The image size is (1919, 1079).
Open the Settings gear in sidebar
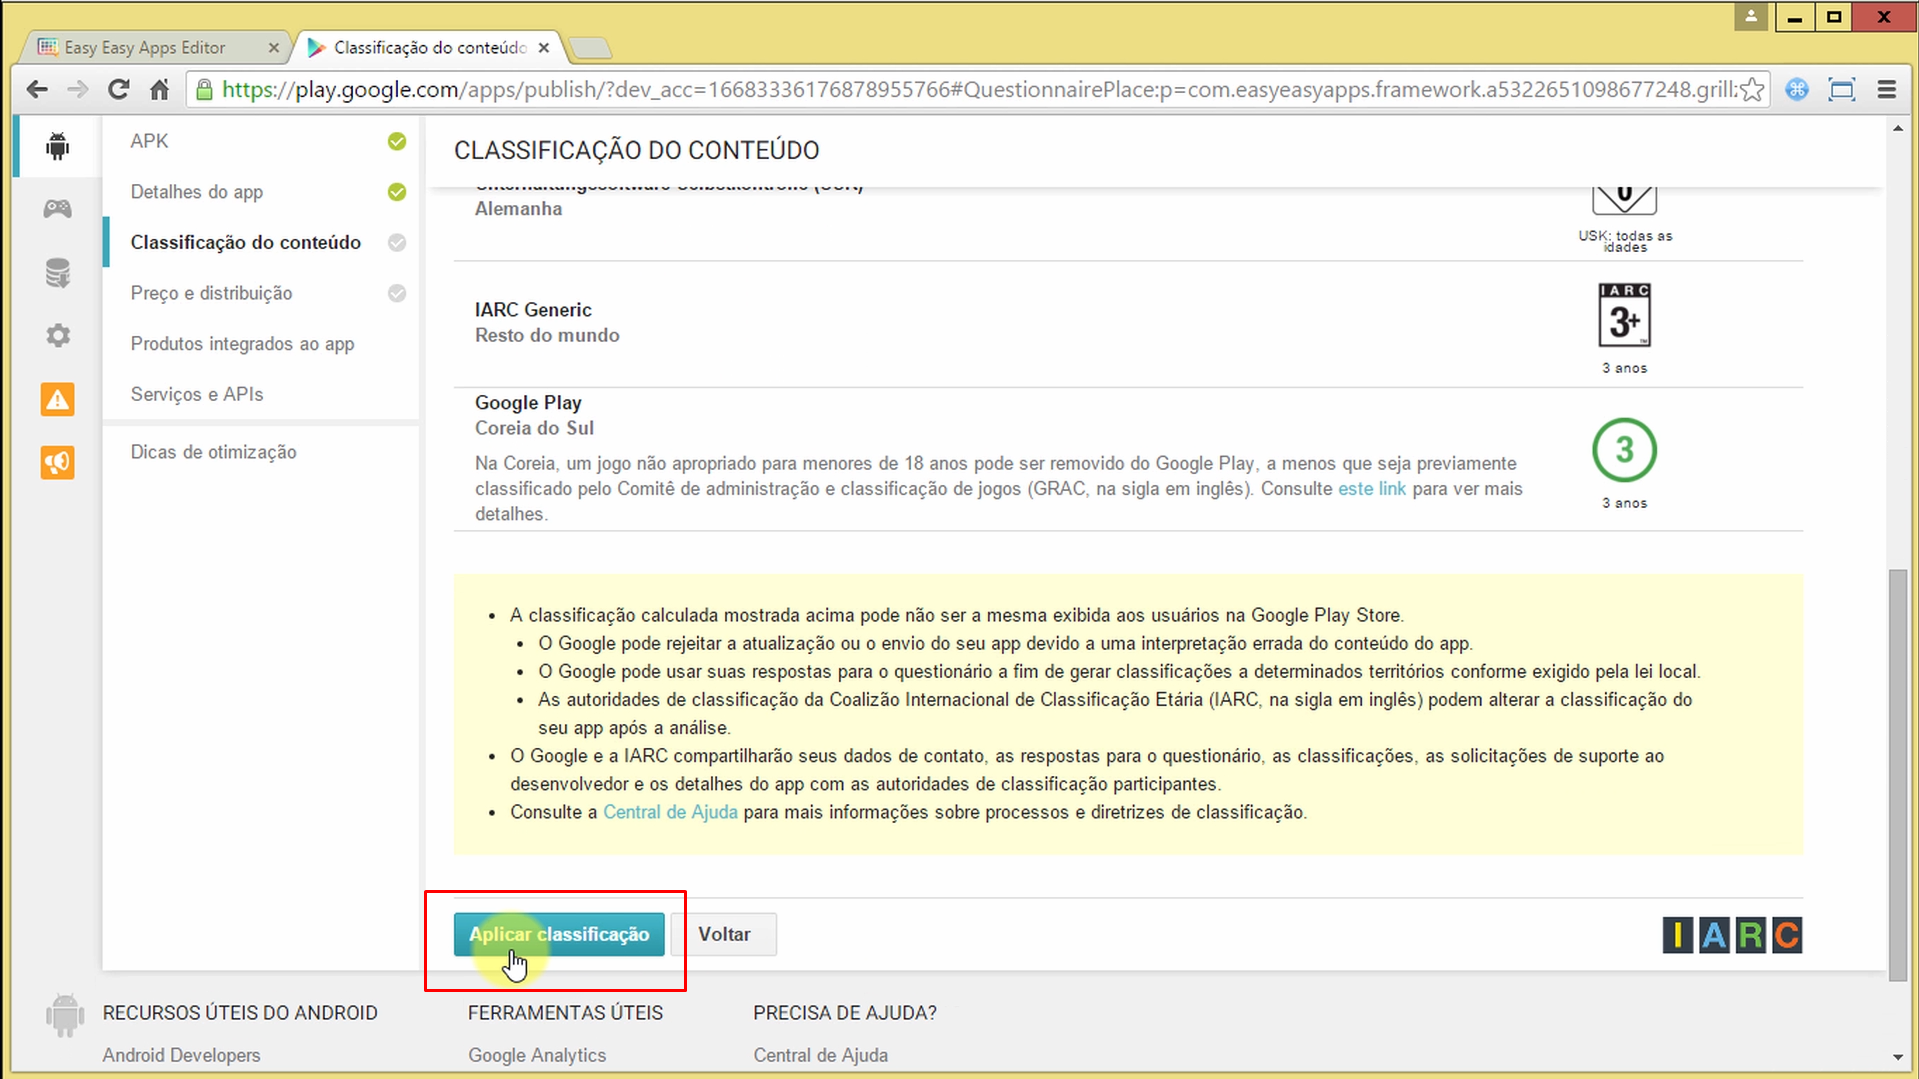[57, 335]
